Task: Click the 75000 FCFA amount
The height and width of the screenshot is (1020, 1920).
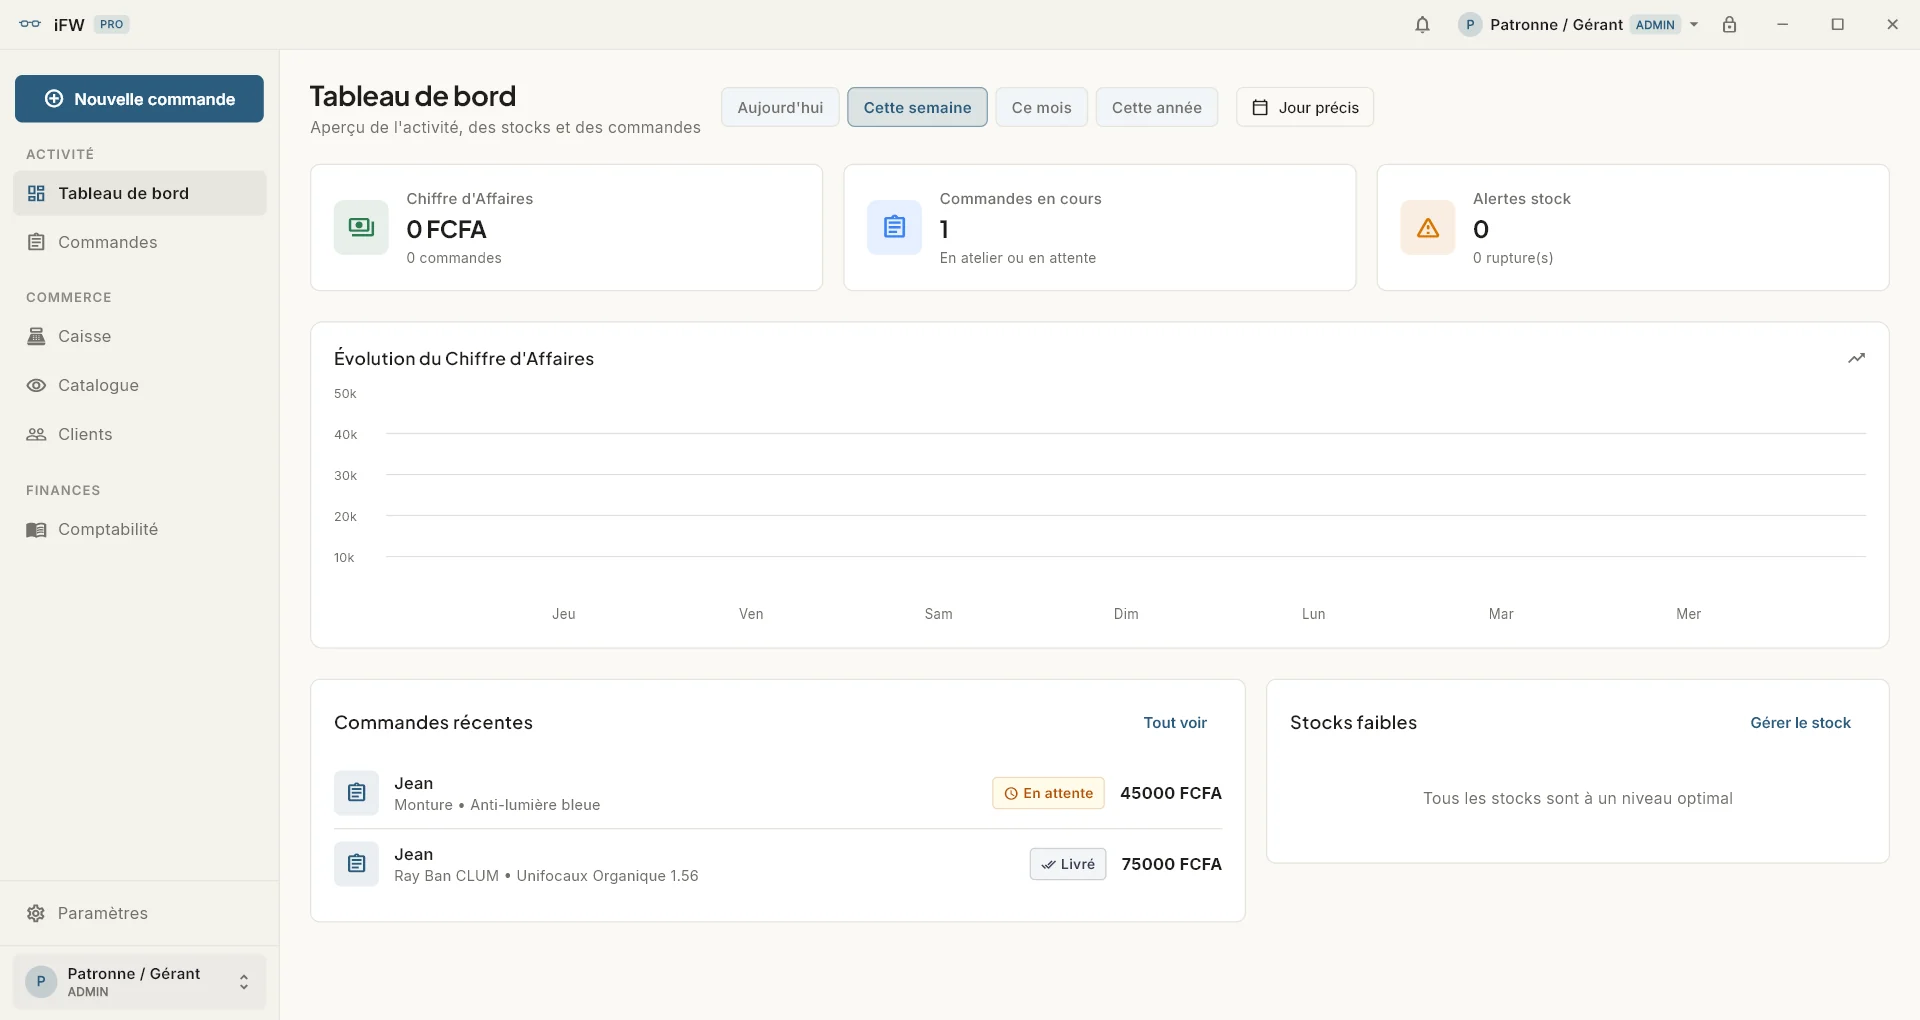Action: (1171, 864)
